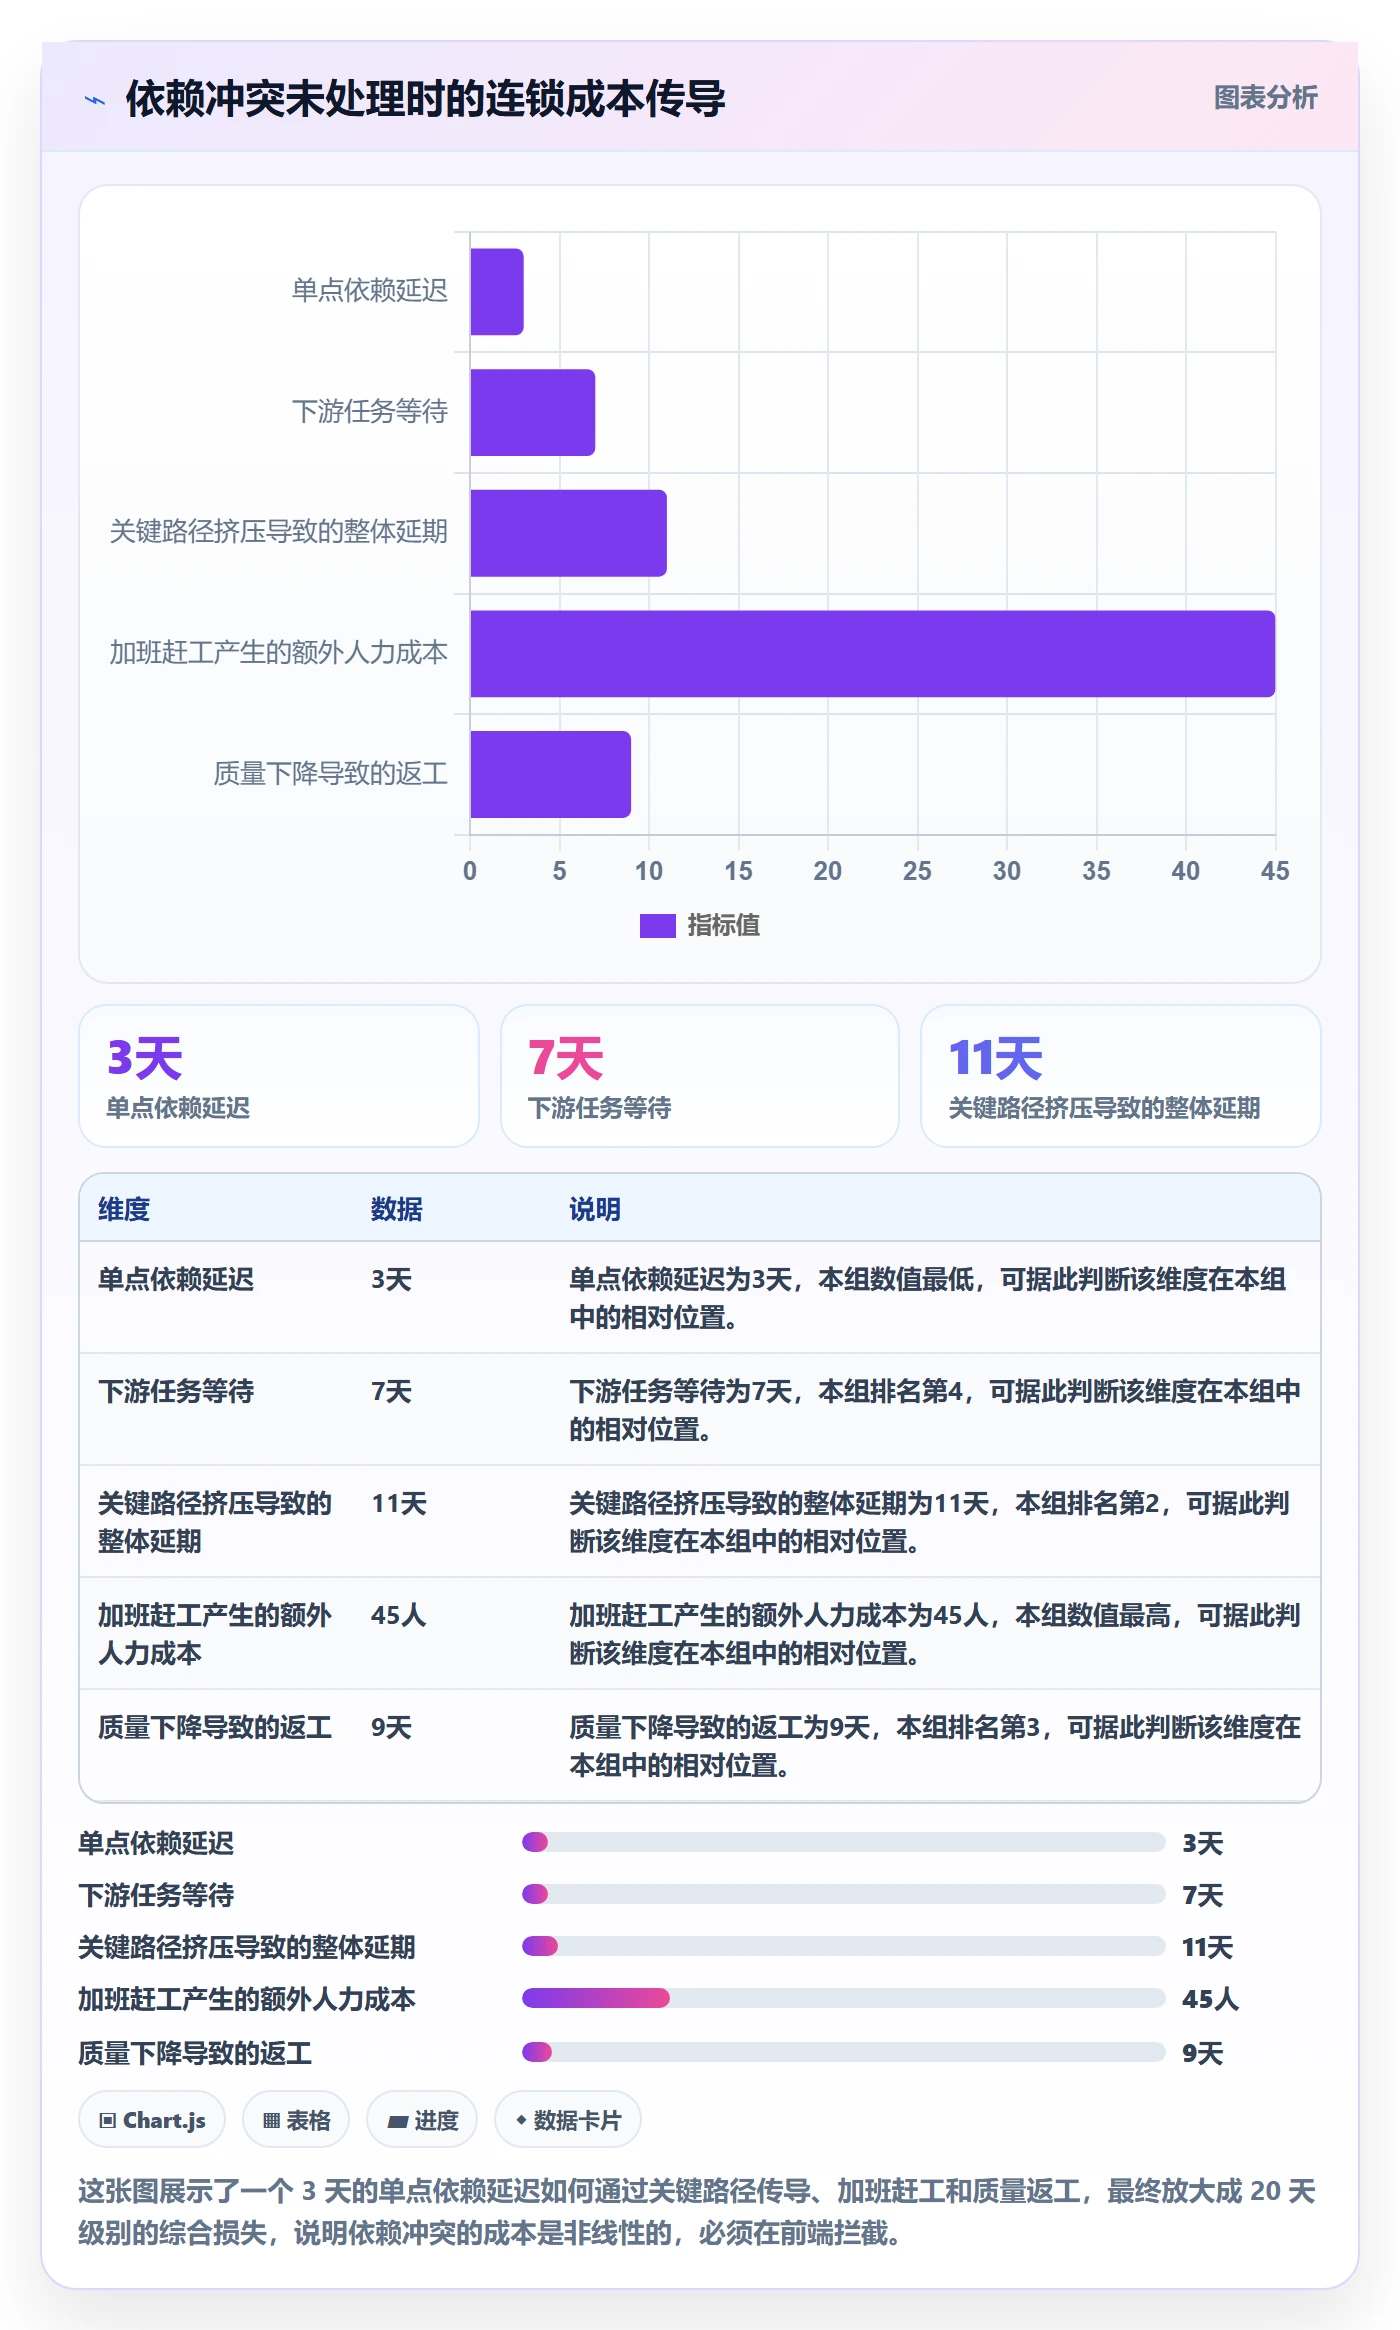
Task: Click the 关键路径挤压导致的整体延期 progress bar
Action: [843, 1946]
